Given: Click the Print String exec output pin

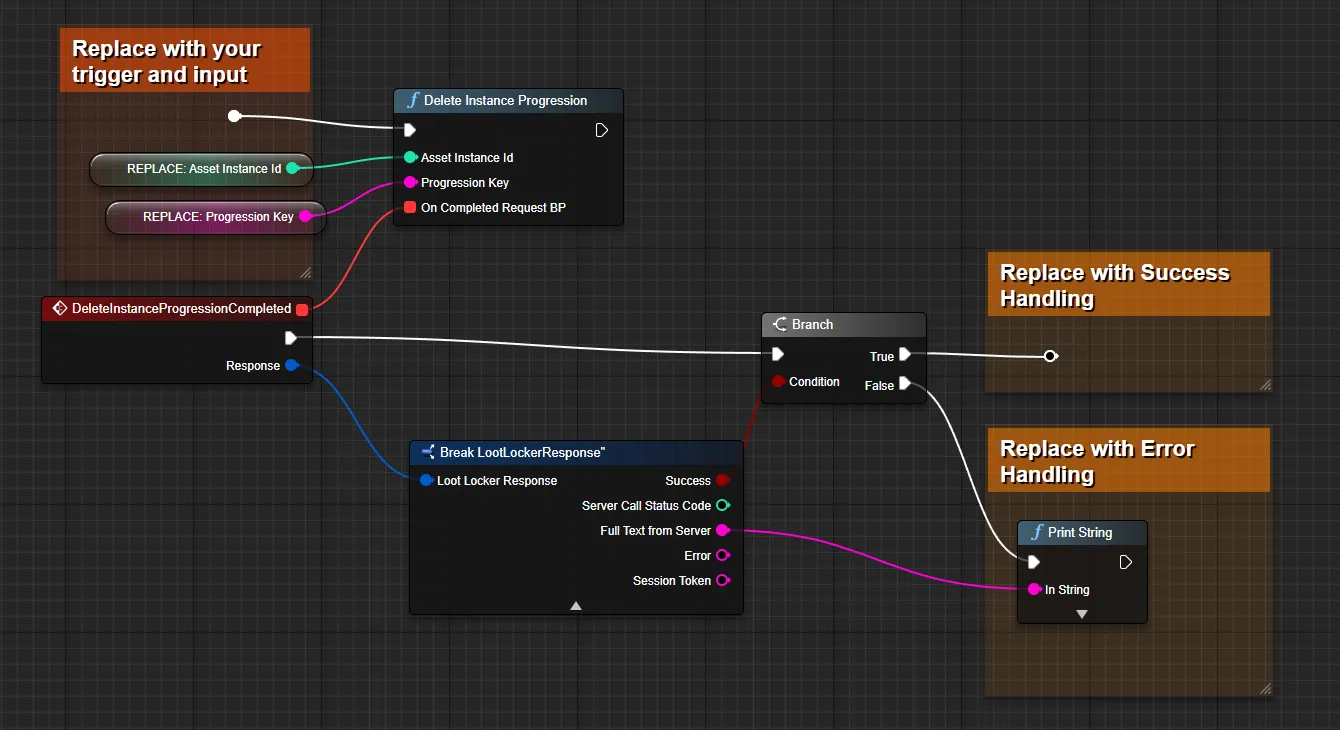Looking at the screenshot, I should coord(1126,562).
